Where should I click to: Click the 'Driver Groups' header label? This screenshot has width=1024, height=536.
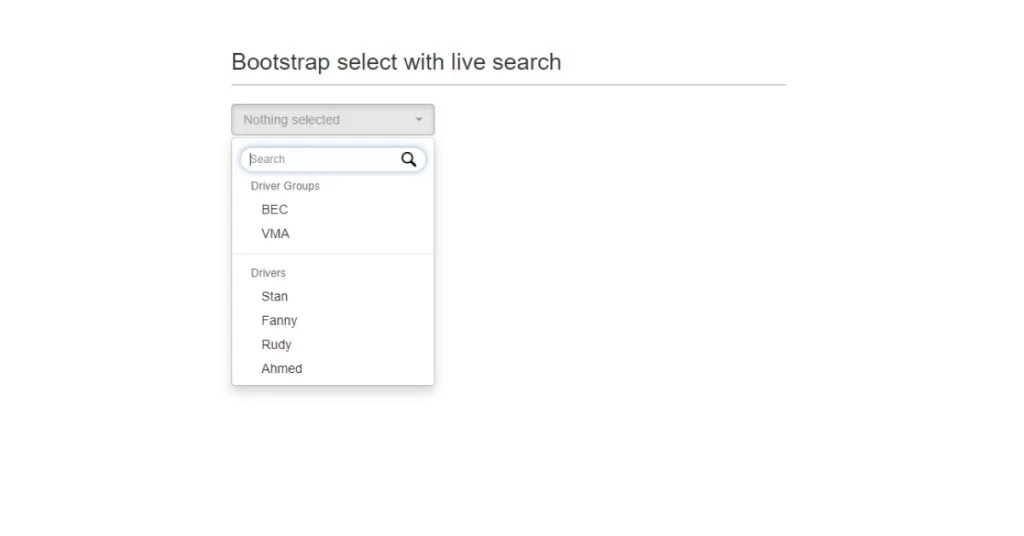pos(285,186)
